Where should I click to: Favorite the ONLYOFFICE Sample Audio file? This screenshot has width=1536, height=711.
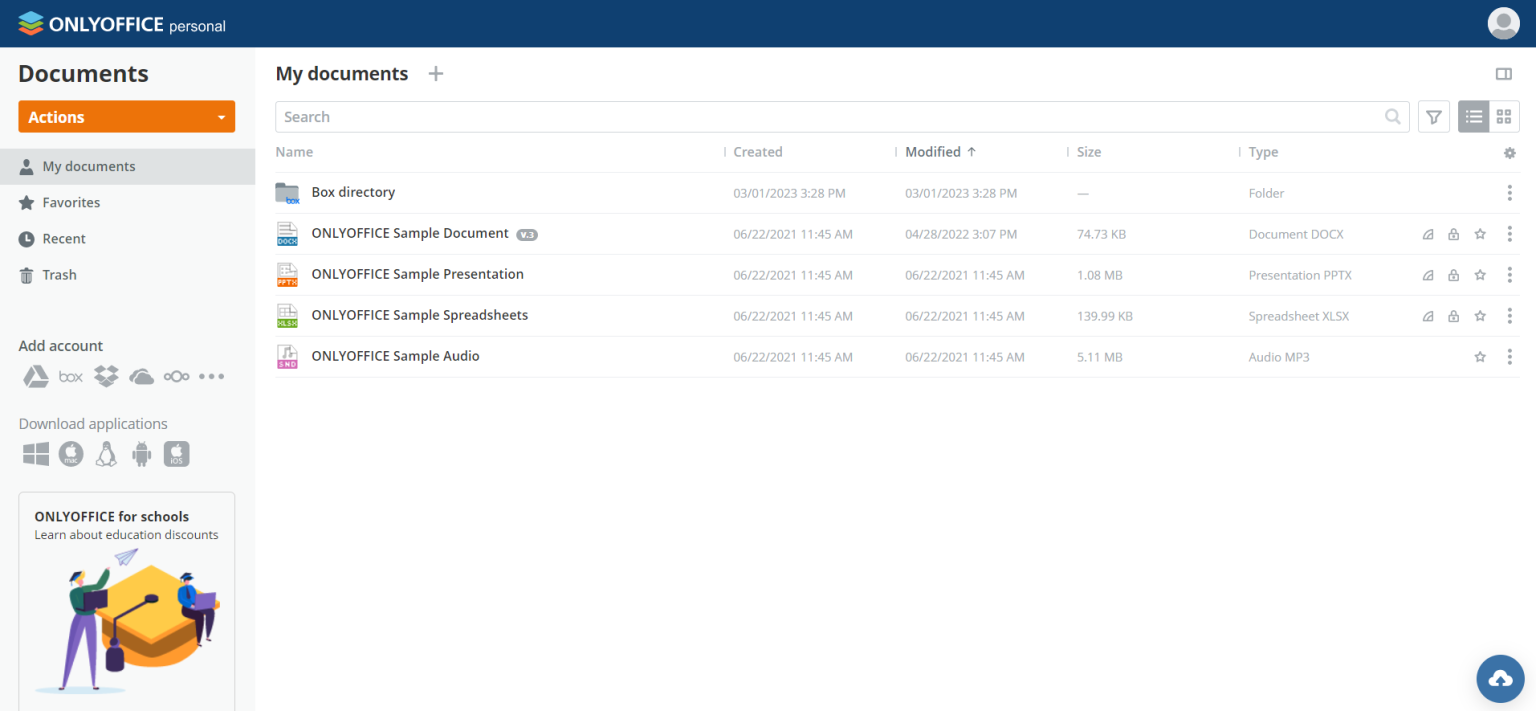[1480, 356]
